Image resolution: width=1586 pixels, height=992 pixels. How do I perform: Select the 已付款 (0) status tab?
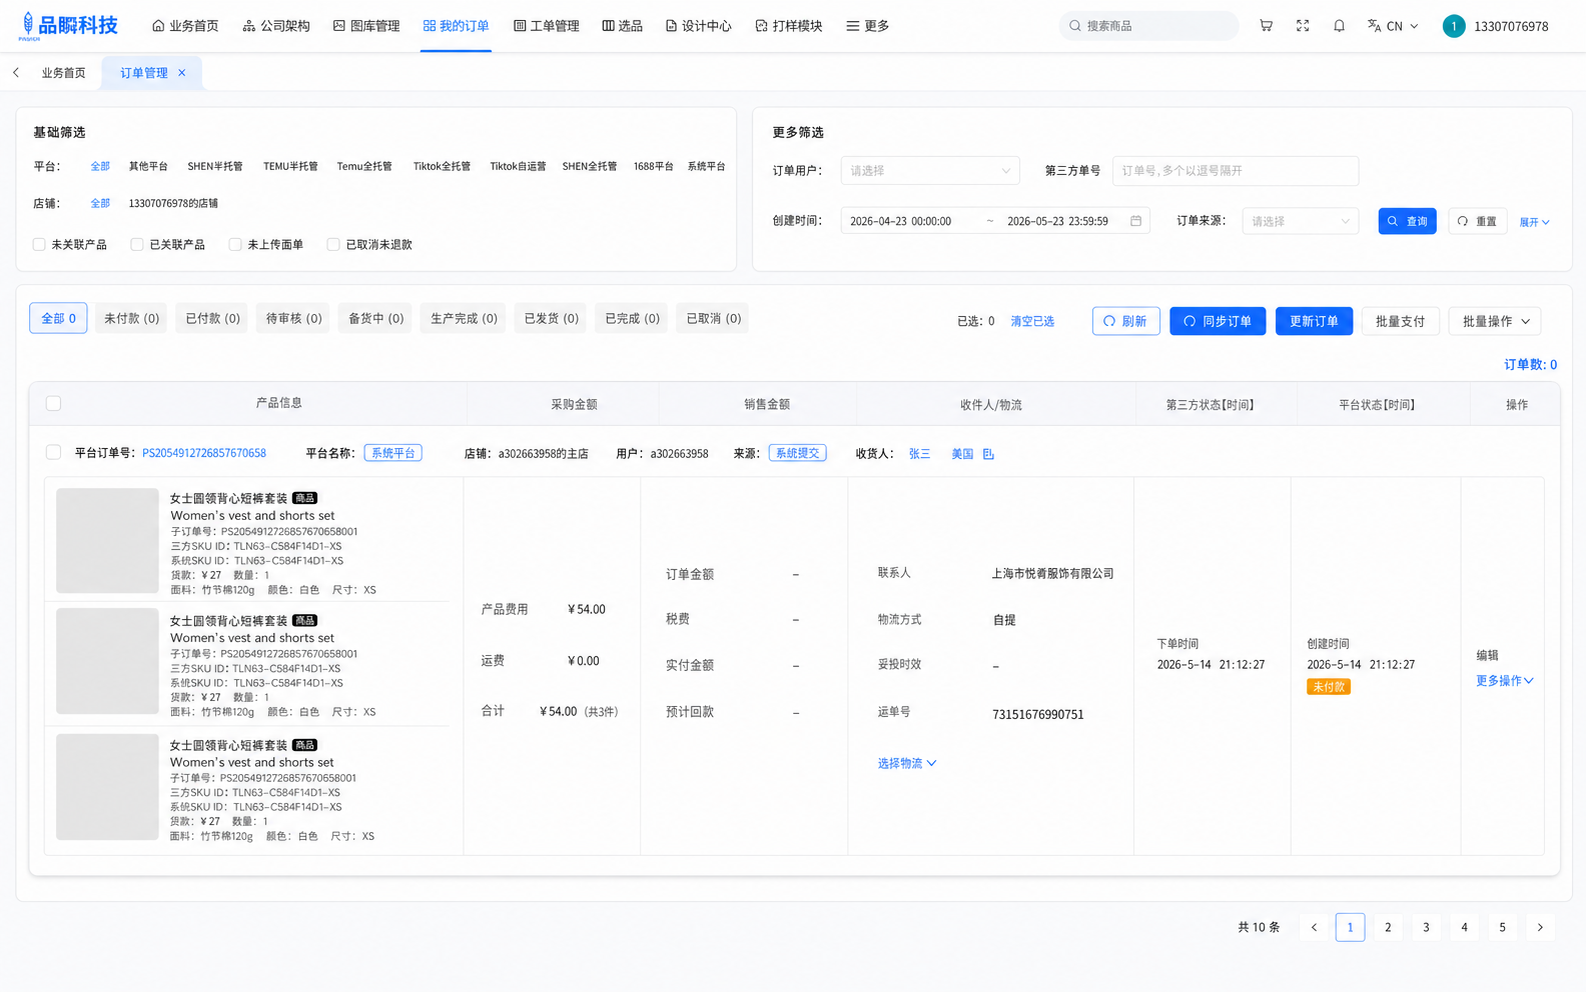click(x=213, y=318)
